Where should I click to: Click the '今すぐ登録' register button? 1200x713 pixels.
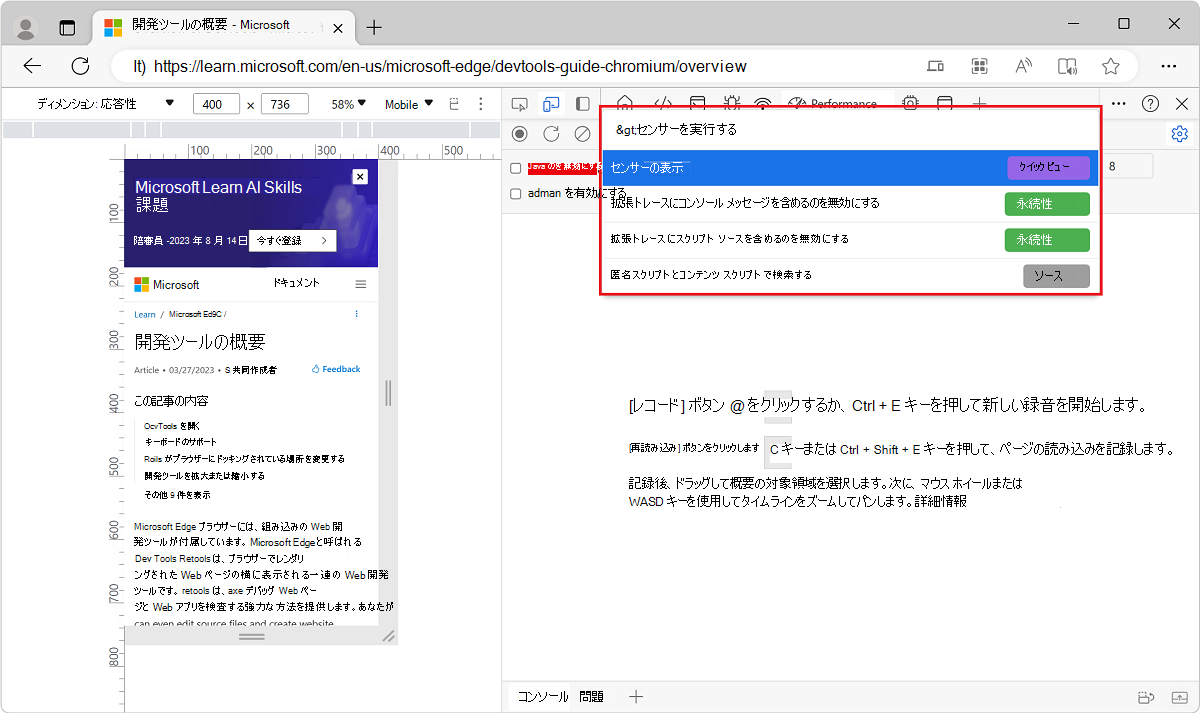point(292,241)
